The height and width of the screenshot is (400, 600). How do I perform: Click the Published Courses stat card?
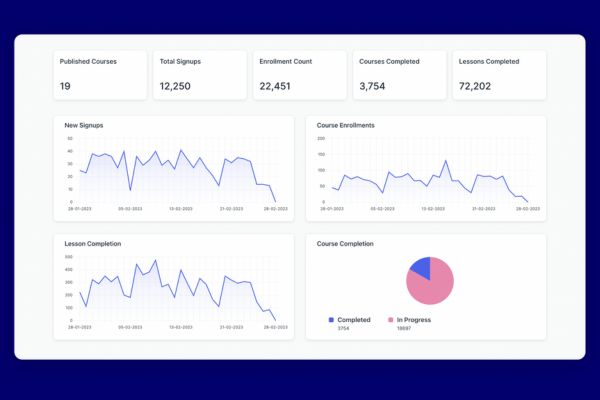click(99, 75)
